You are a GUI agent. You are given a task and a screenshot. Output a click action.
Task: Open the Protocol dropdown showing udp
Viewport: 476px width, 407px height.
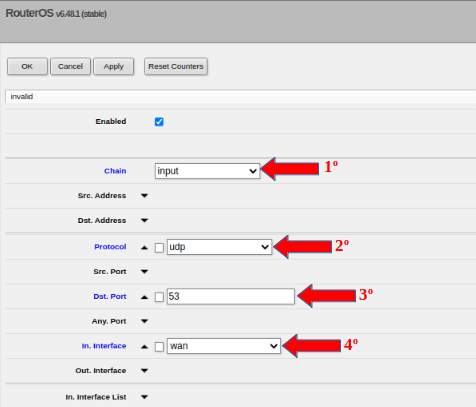coord(219,247)
